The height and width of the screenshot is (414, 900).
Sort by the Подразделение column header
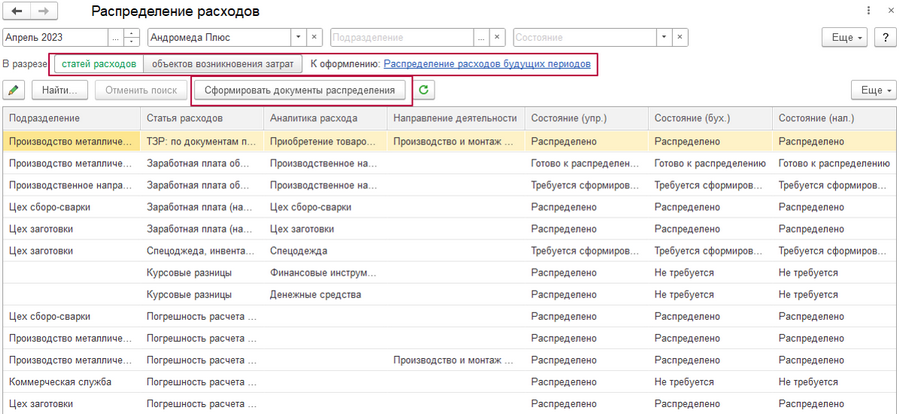pyautogui.click(x=72, y=118)
